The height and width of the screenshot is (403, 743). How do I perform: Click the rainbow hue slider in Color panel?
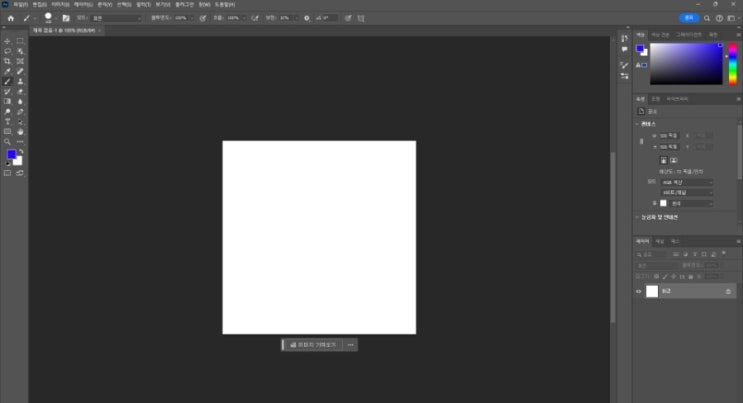point(733,64)
